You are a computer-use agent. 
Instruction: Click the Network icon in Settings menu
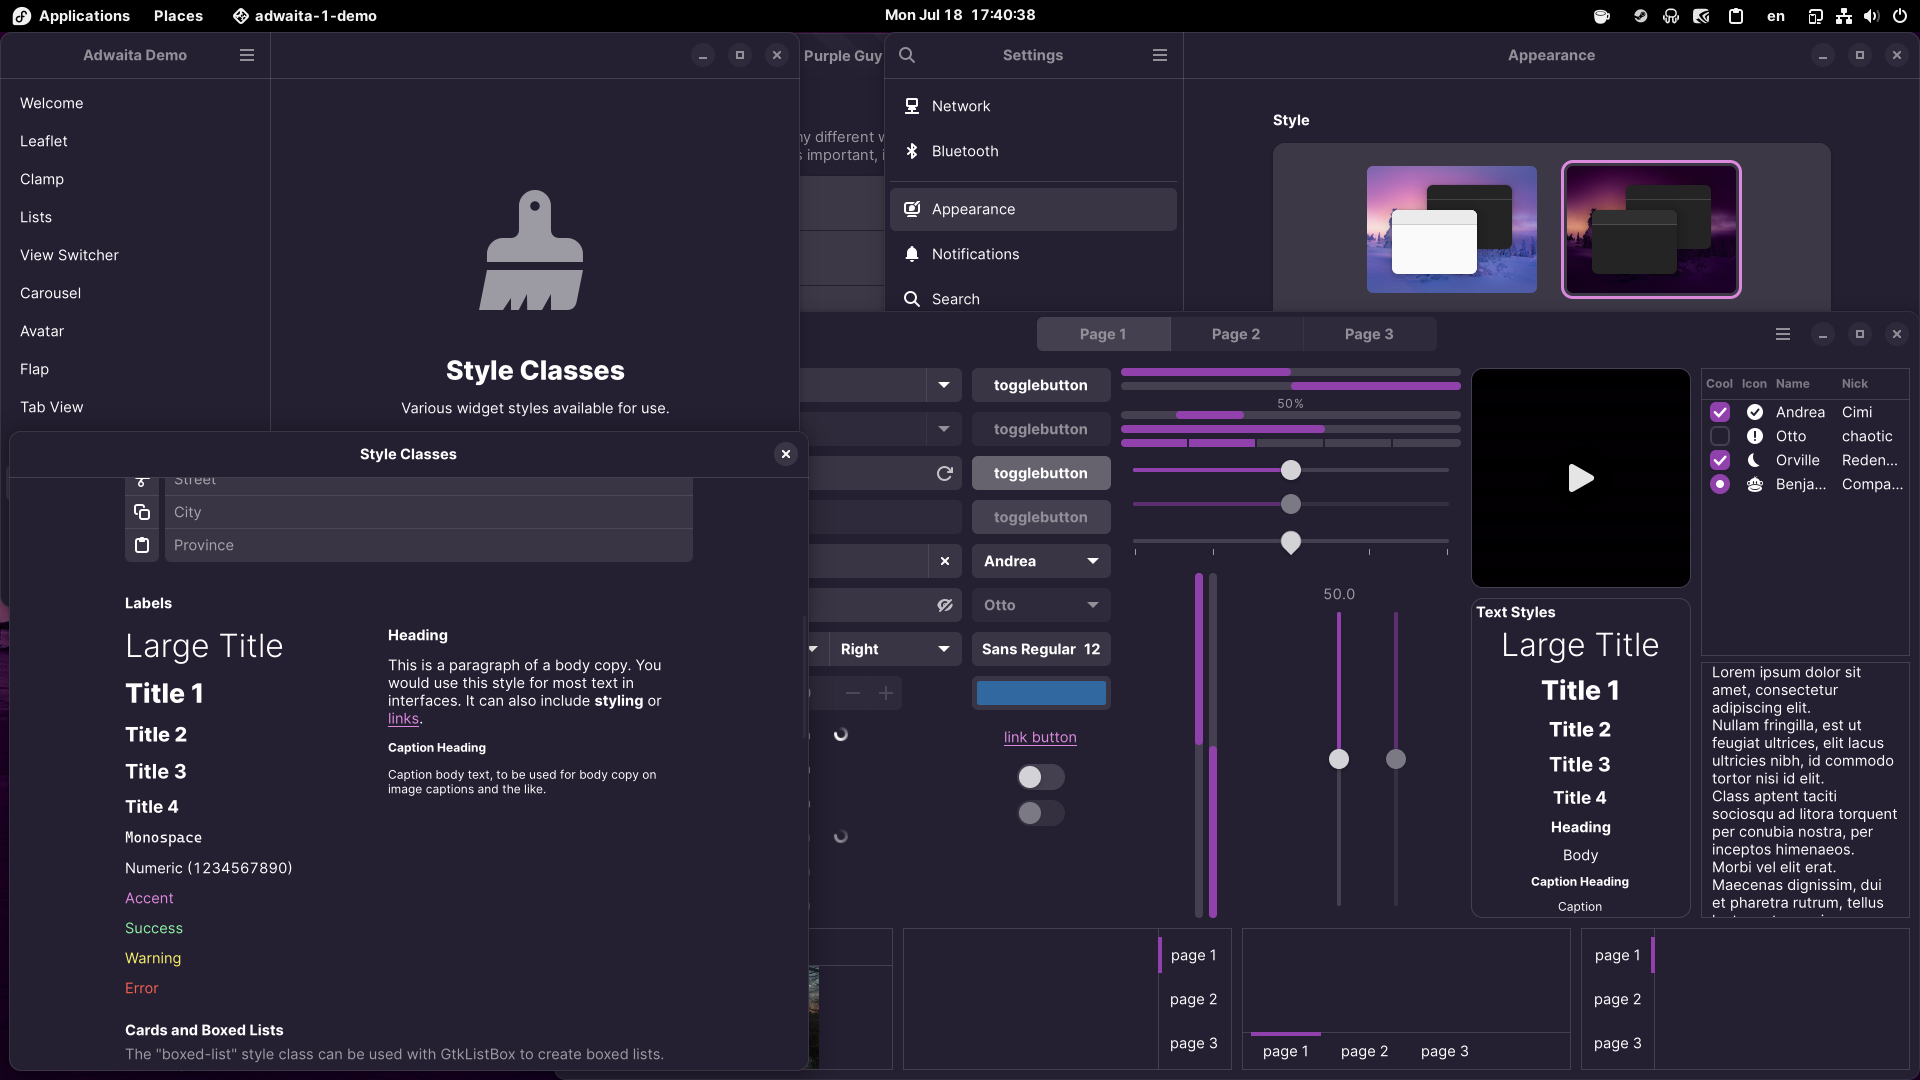pyautogui.click(x=913, y=105)
